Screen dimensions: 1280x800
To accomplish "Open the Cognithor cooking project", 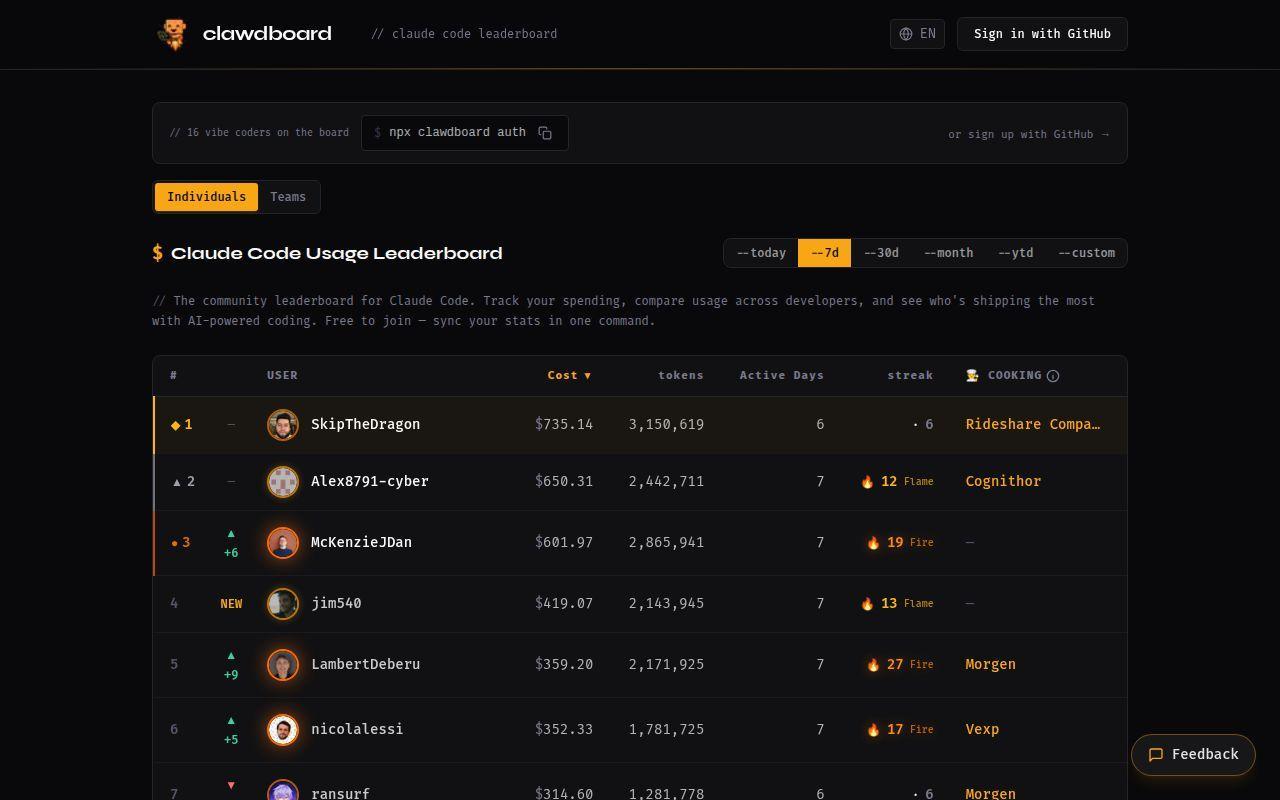I will [1003, 482].
